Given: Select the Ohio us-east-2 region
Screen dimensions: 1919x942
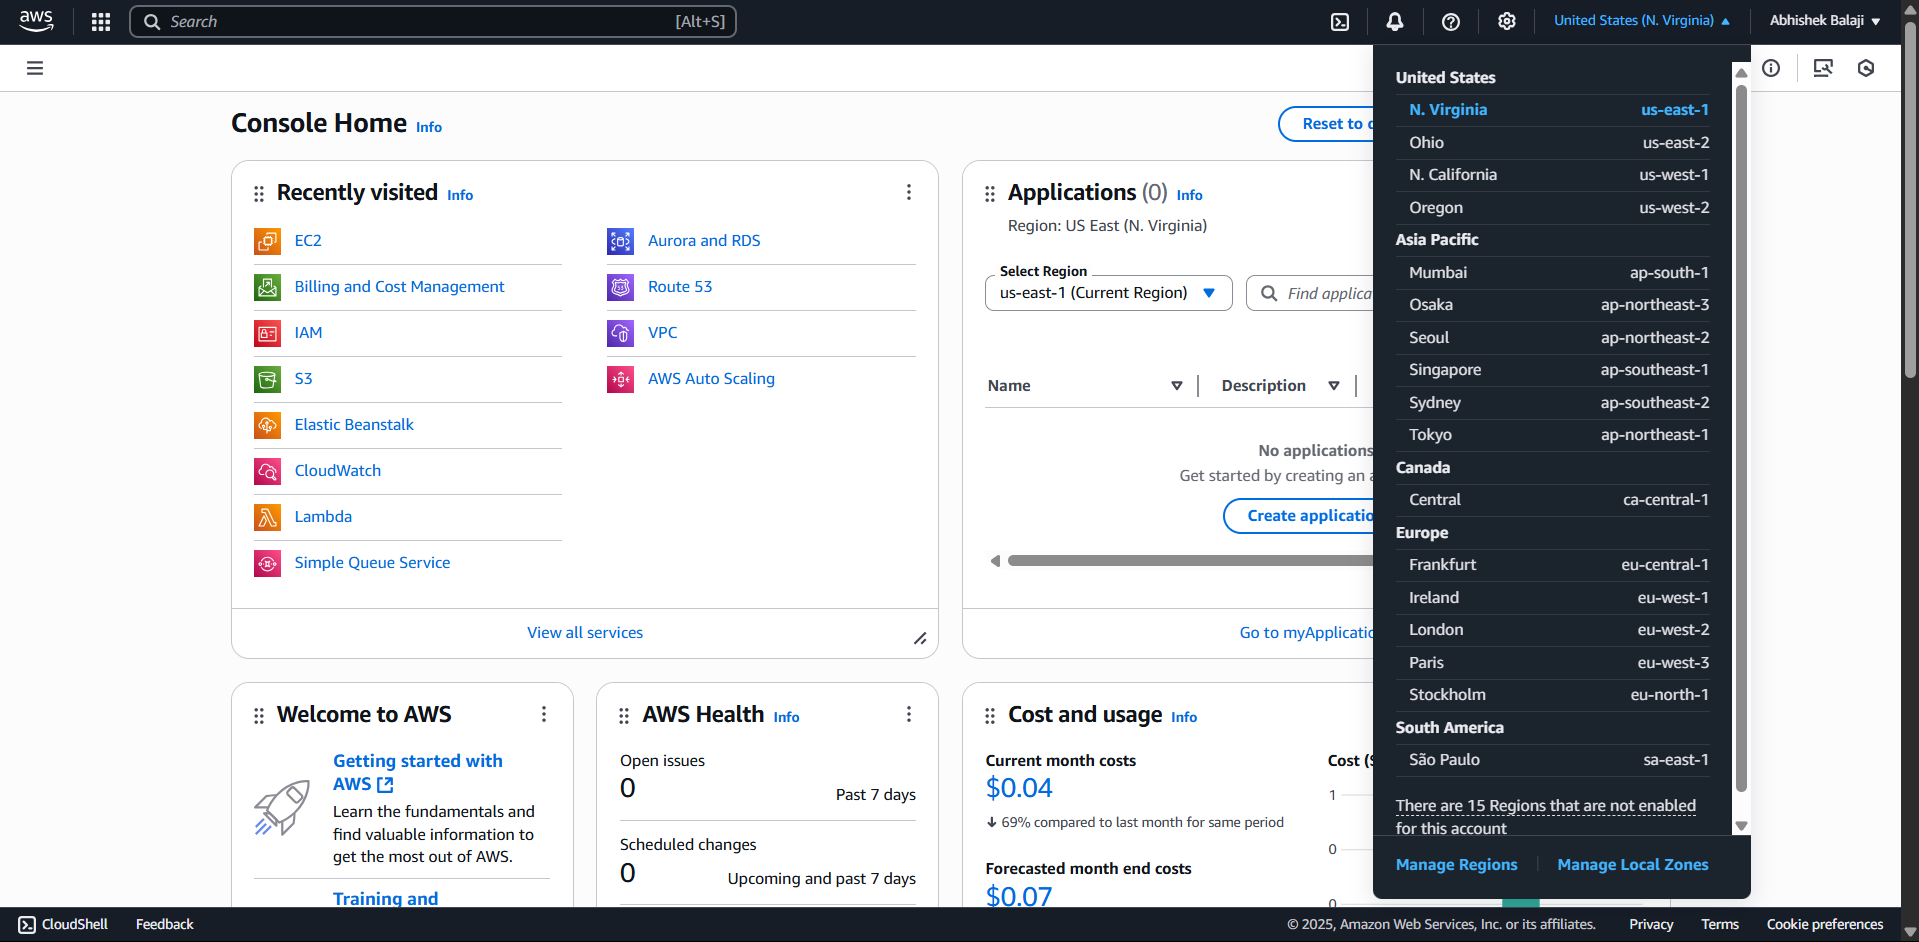Looking at the screenshot, I should pyautogui.click(x=1559, y=143).
